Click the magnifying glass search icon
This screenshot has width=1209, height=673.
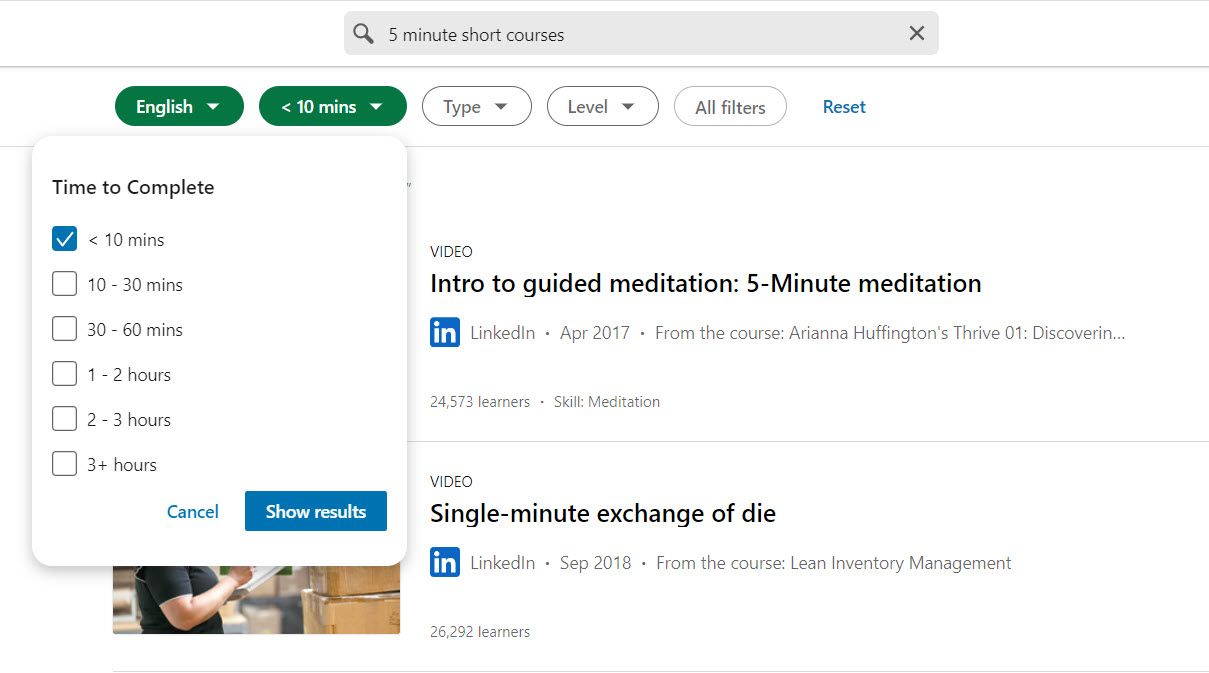click(x=363, y=33)
